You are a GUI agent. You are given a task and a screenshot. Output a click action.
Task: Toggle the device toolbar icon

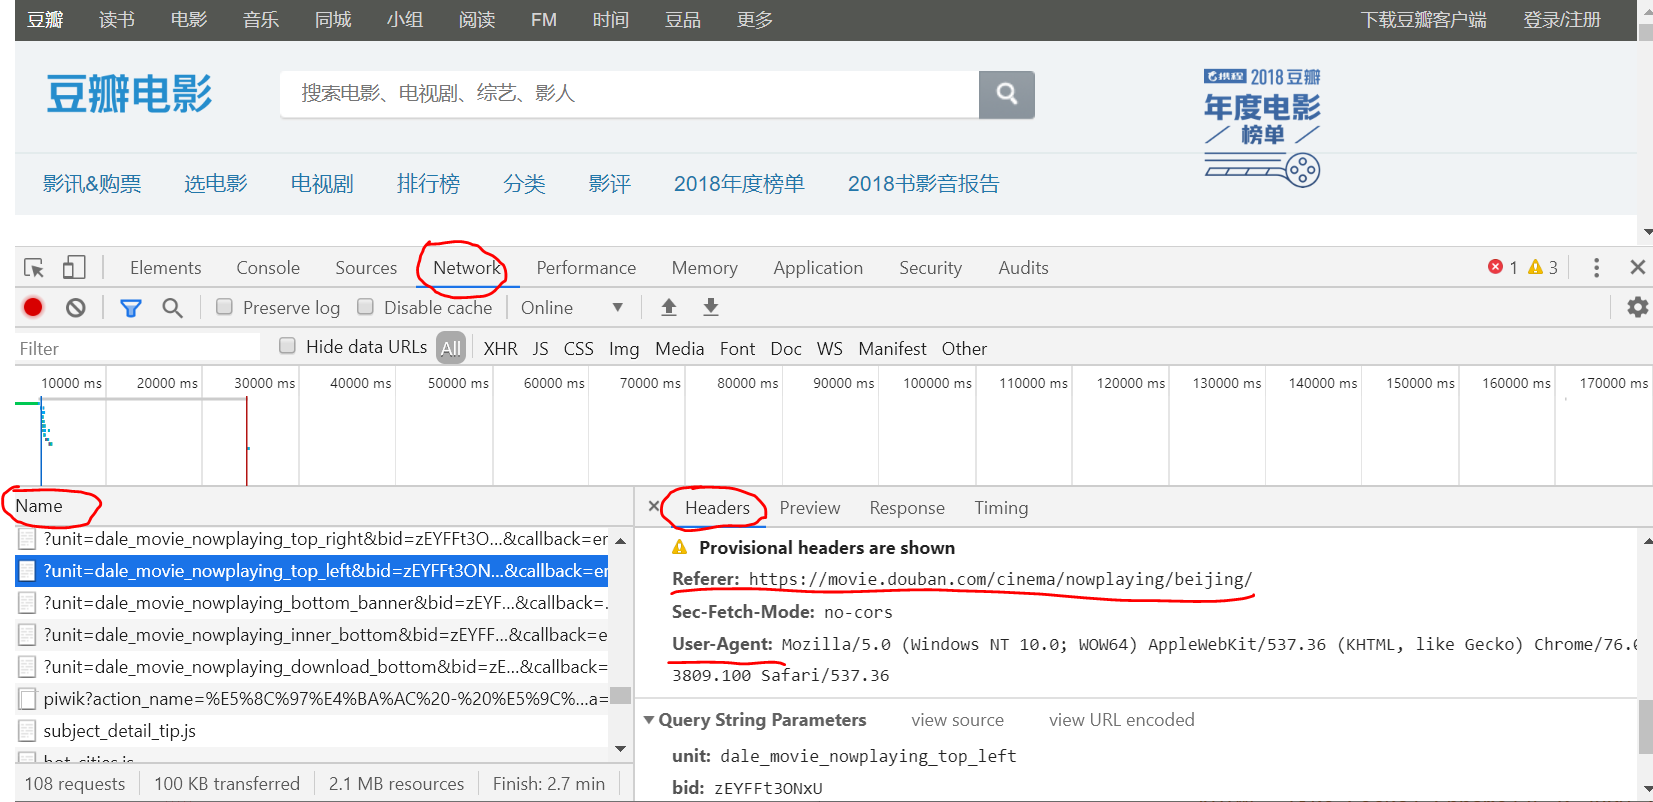coord(74,268)
